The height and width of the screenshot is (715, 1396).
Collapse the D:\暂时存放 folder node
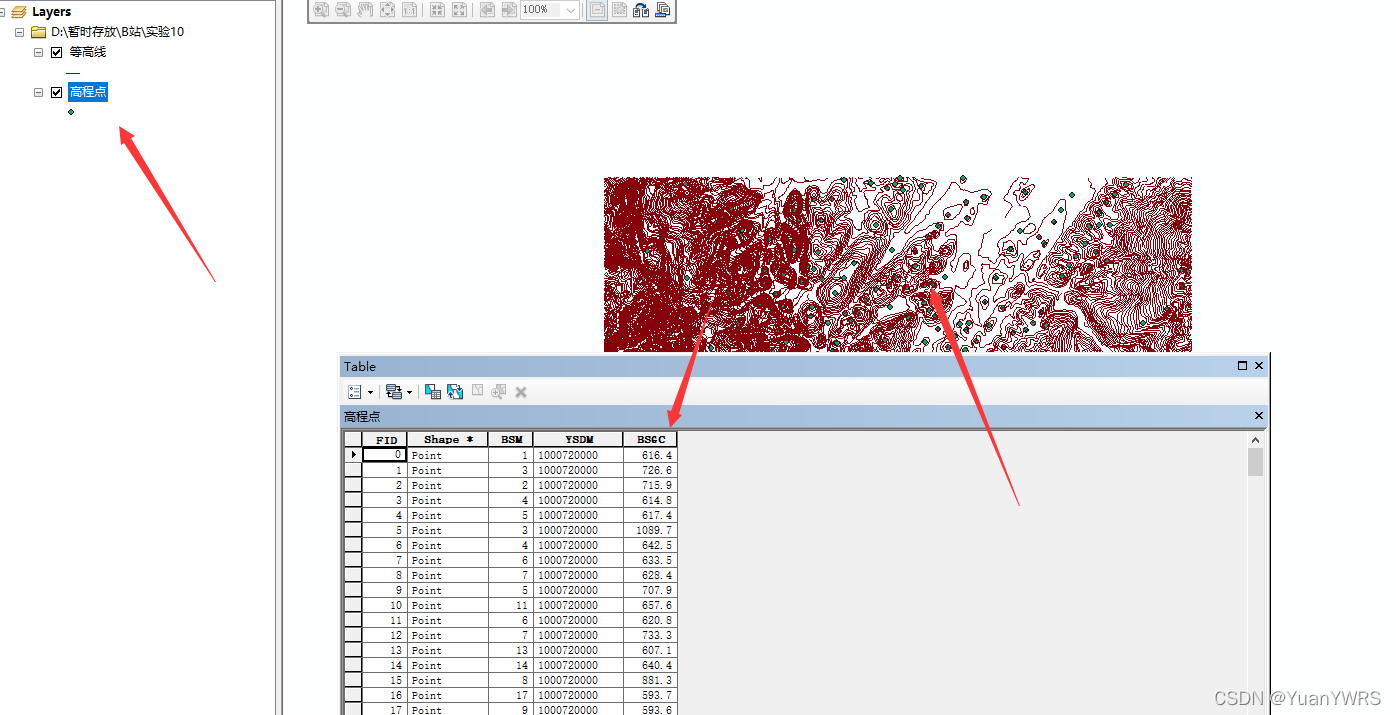click(19, 32)
